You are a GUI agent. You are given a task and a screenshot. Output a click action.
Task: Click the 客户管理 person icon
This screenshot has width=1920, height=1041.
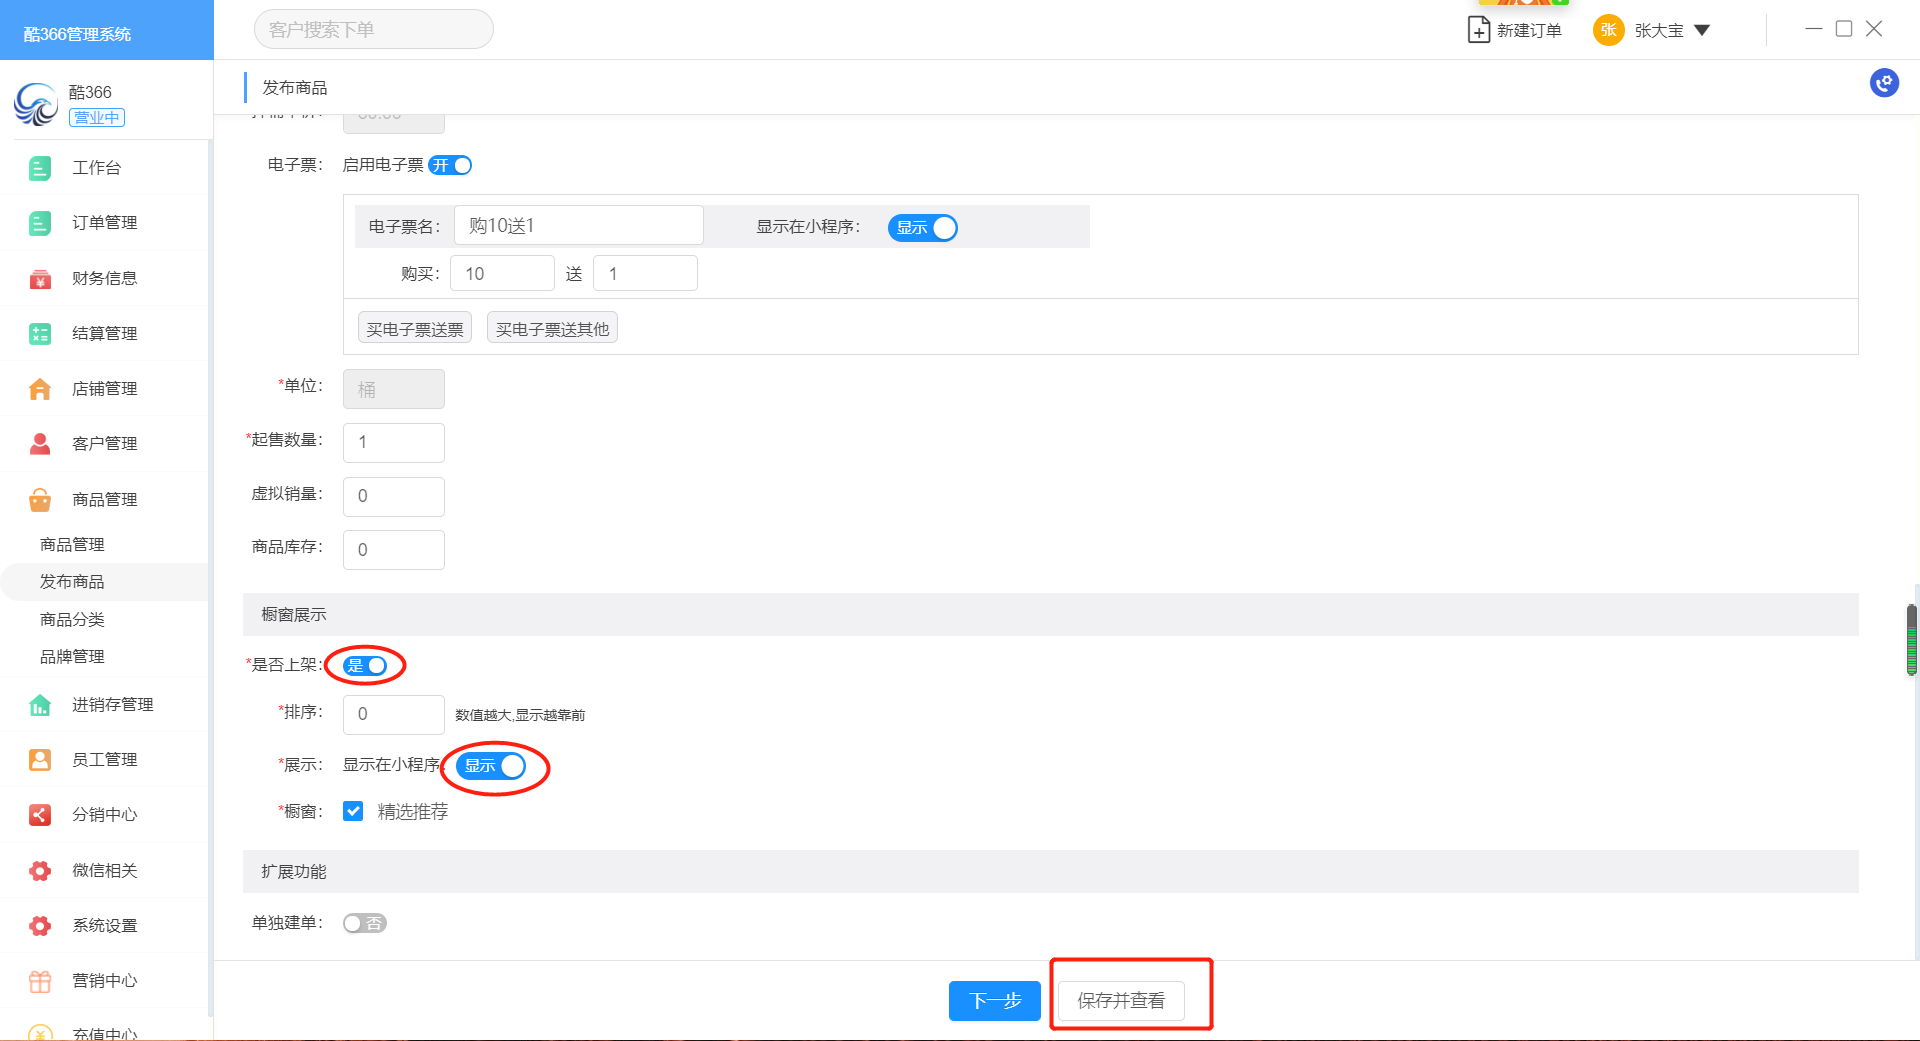tap(40, 444)
